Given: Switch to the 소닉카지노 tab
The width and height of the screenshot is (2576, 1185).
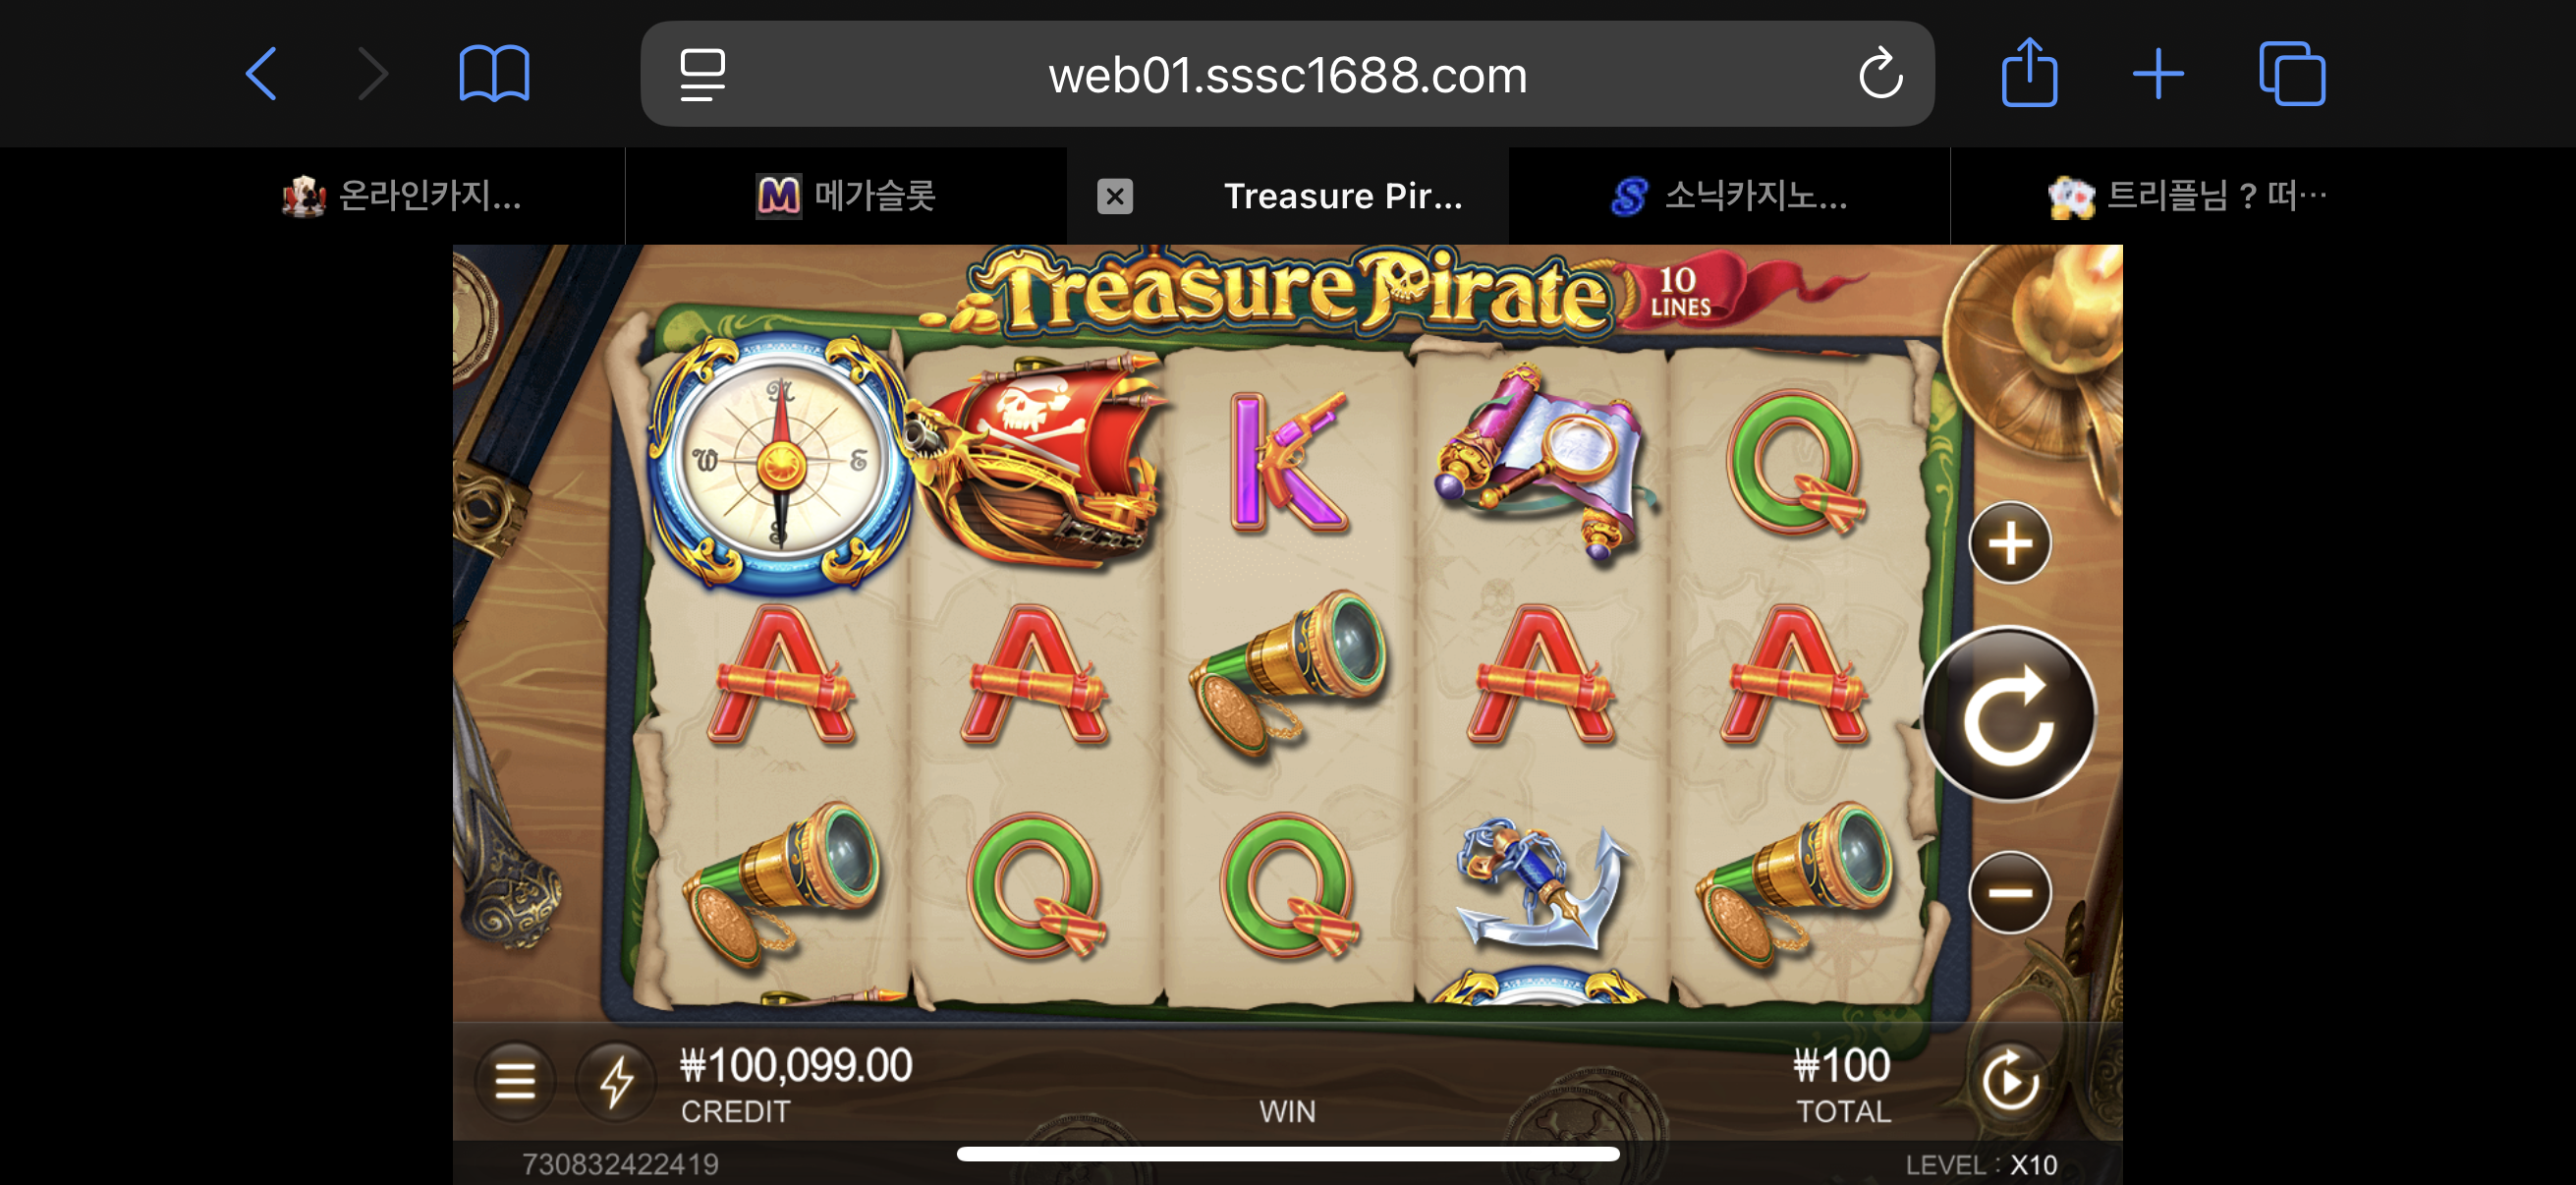Looking at the screenshot, I should tap(1729, 196).
